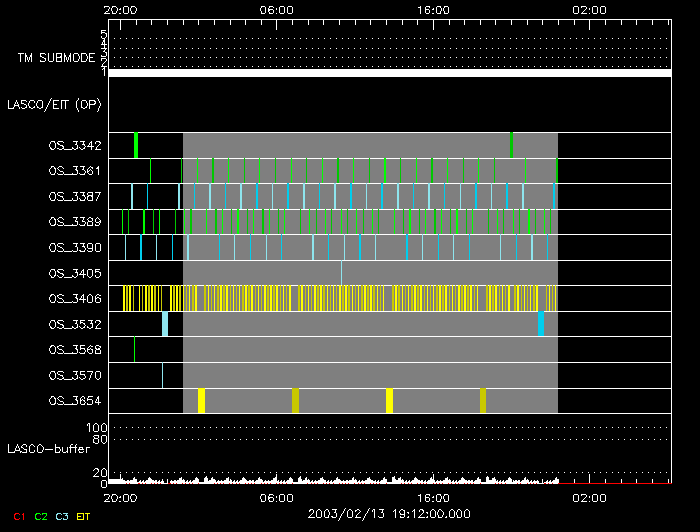This screenshot has width=700, height=532.
Task: Click the last yellow block in OS_3654 row
Action: click(x=483, y=400)
